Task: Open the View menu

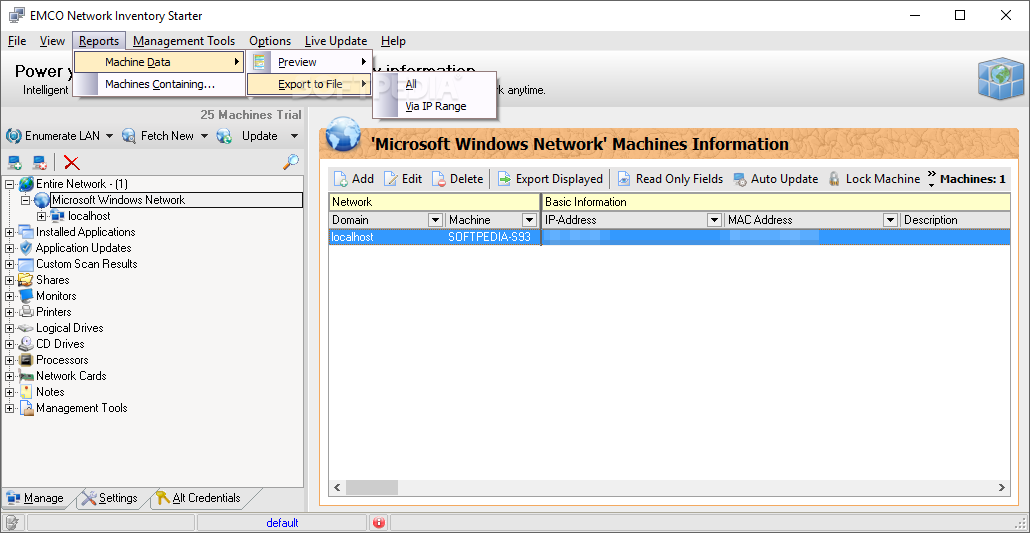Action: [53, 41]
